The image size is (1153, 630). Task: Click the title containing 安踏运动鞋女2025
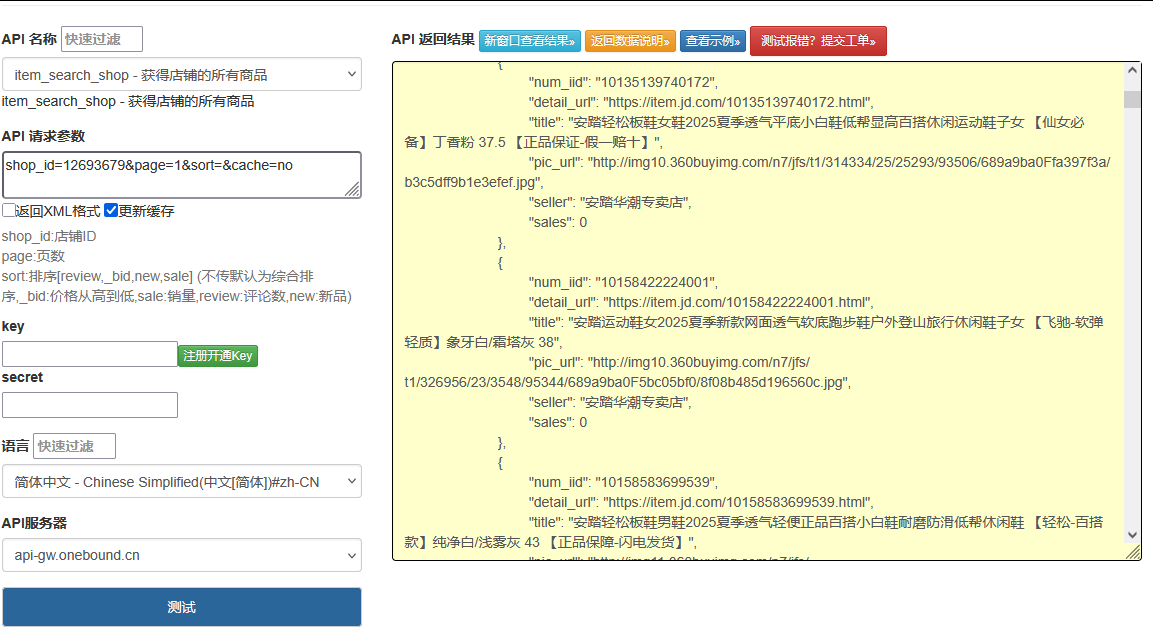(x=754, y=332)
